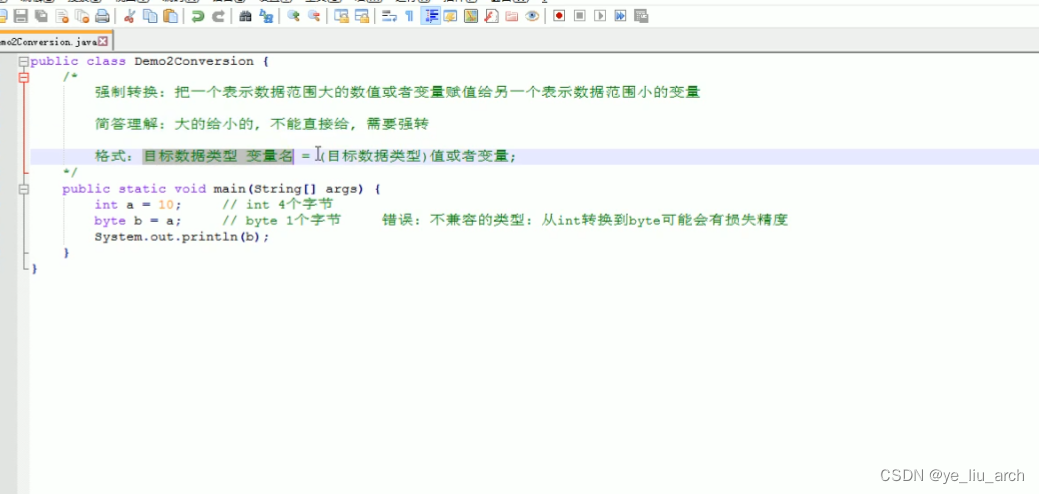Open Folder as Workspace icon
The image size is (1039, 494).
coord(512,16)
